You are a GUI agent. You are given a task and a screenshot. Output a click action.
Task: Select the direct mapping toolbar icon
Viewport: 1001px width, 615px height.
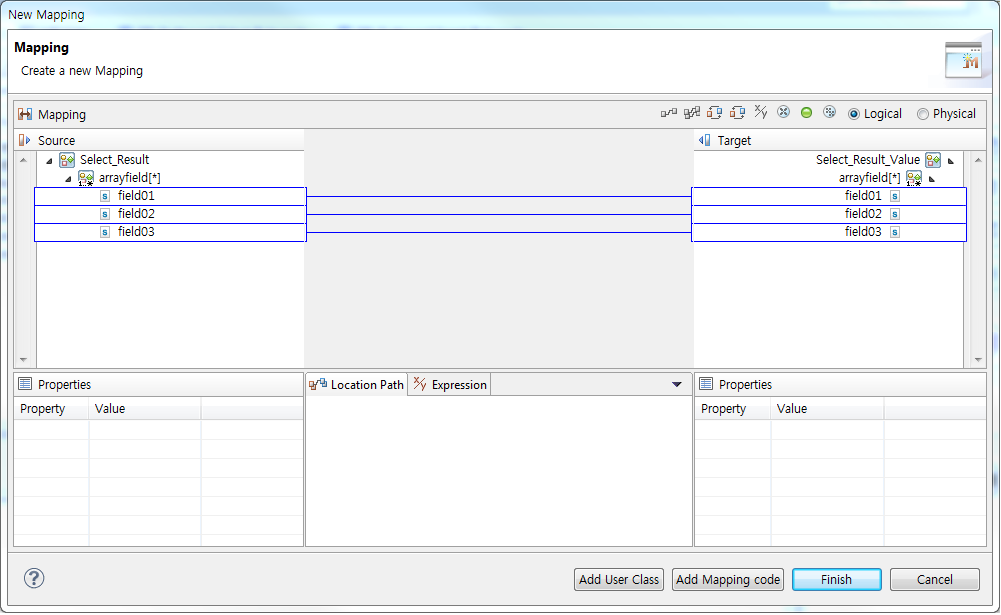pos(667,113)
